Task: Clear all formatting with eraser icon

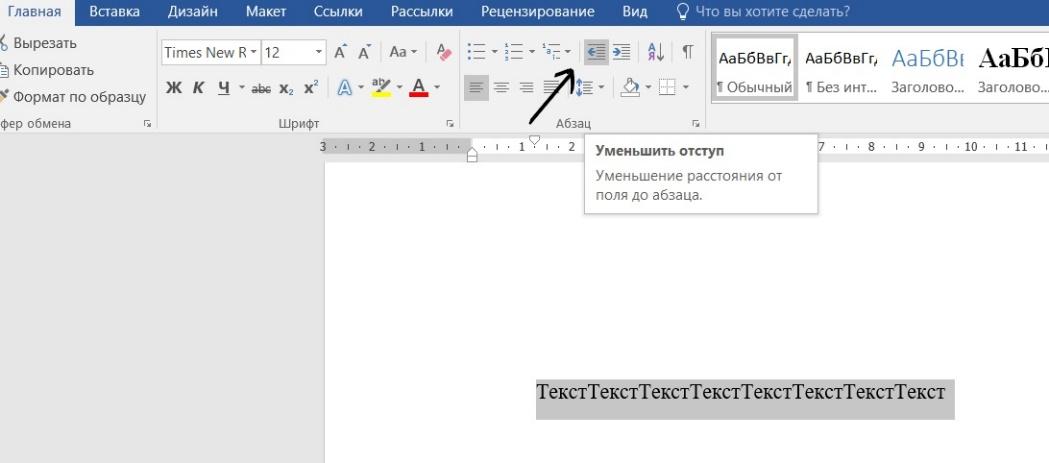Action: tap(445, 53)
